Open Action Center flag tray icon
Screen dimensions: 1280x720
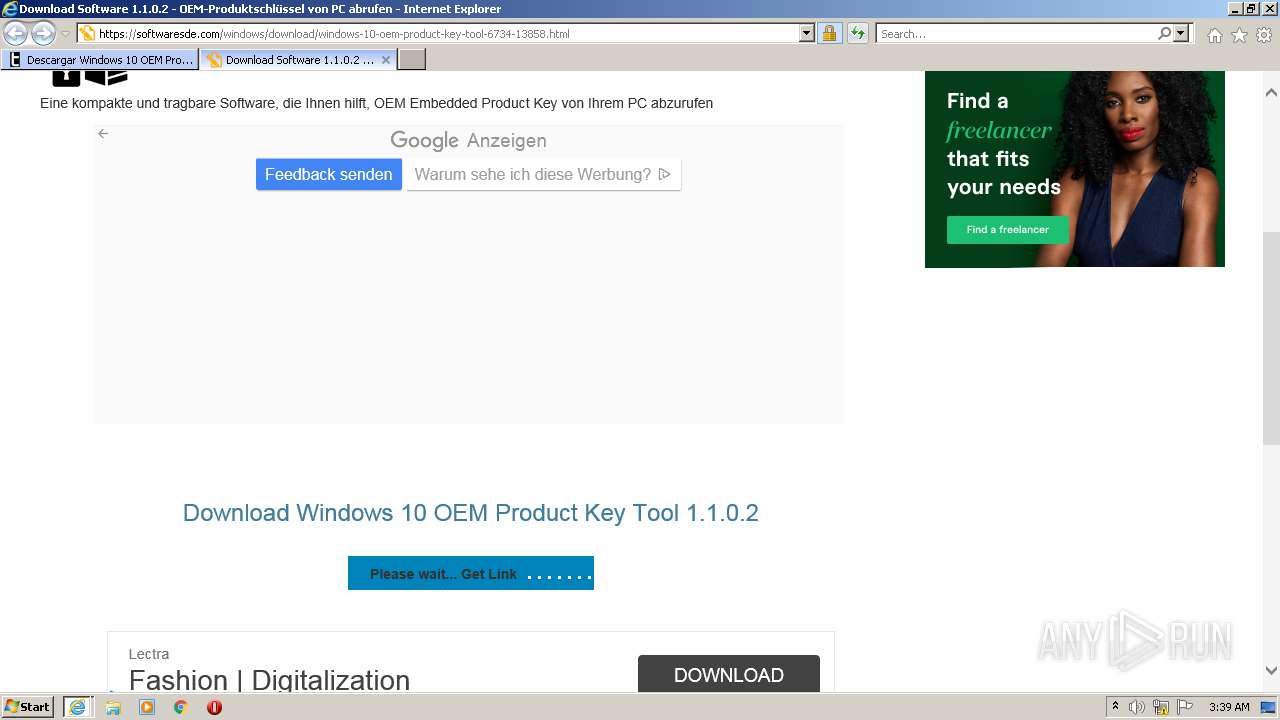tap(1185, 707)
